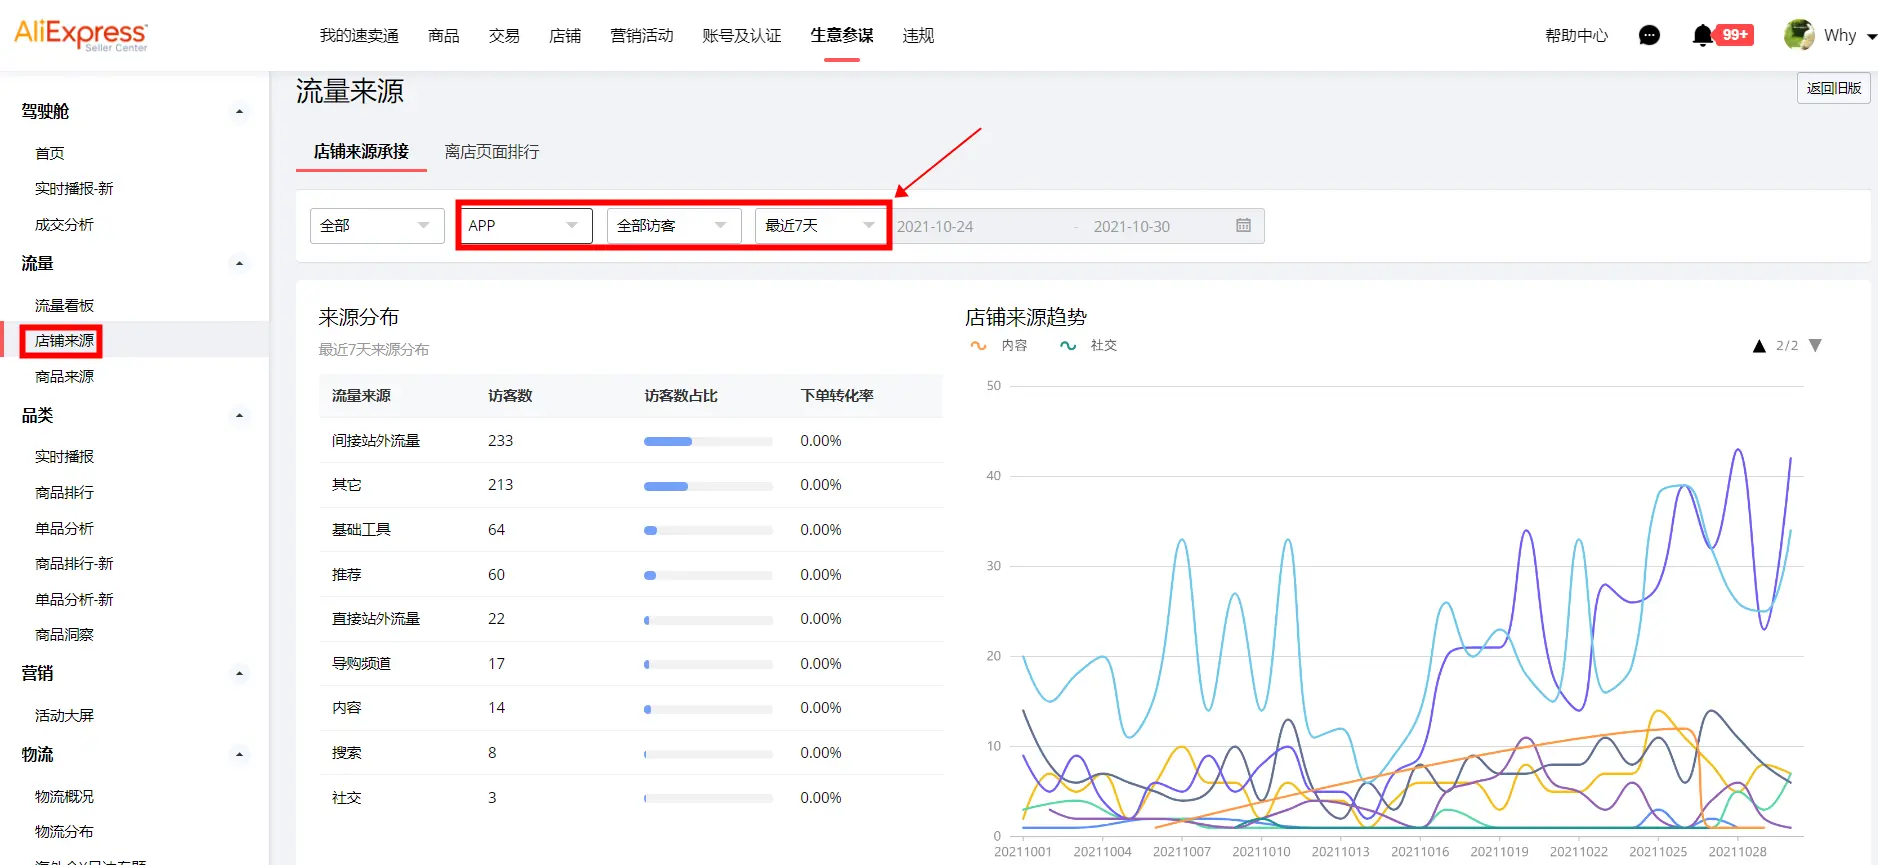Go to next chart legend page
Image resolution: width=1878 pixels, height=865 pixels.
tap(1815, 346)
